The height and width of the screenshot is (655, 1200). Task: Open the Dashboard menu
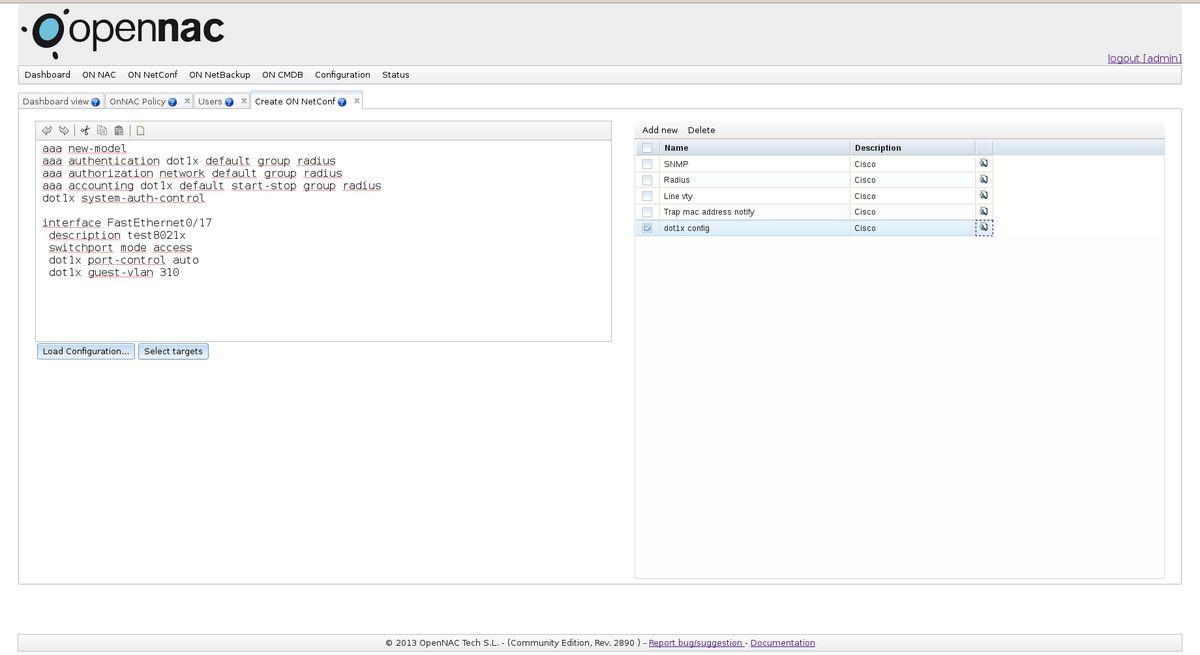tap(48, 75)
